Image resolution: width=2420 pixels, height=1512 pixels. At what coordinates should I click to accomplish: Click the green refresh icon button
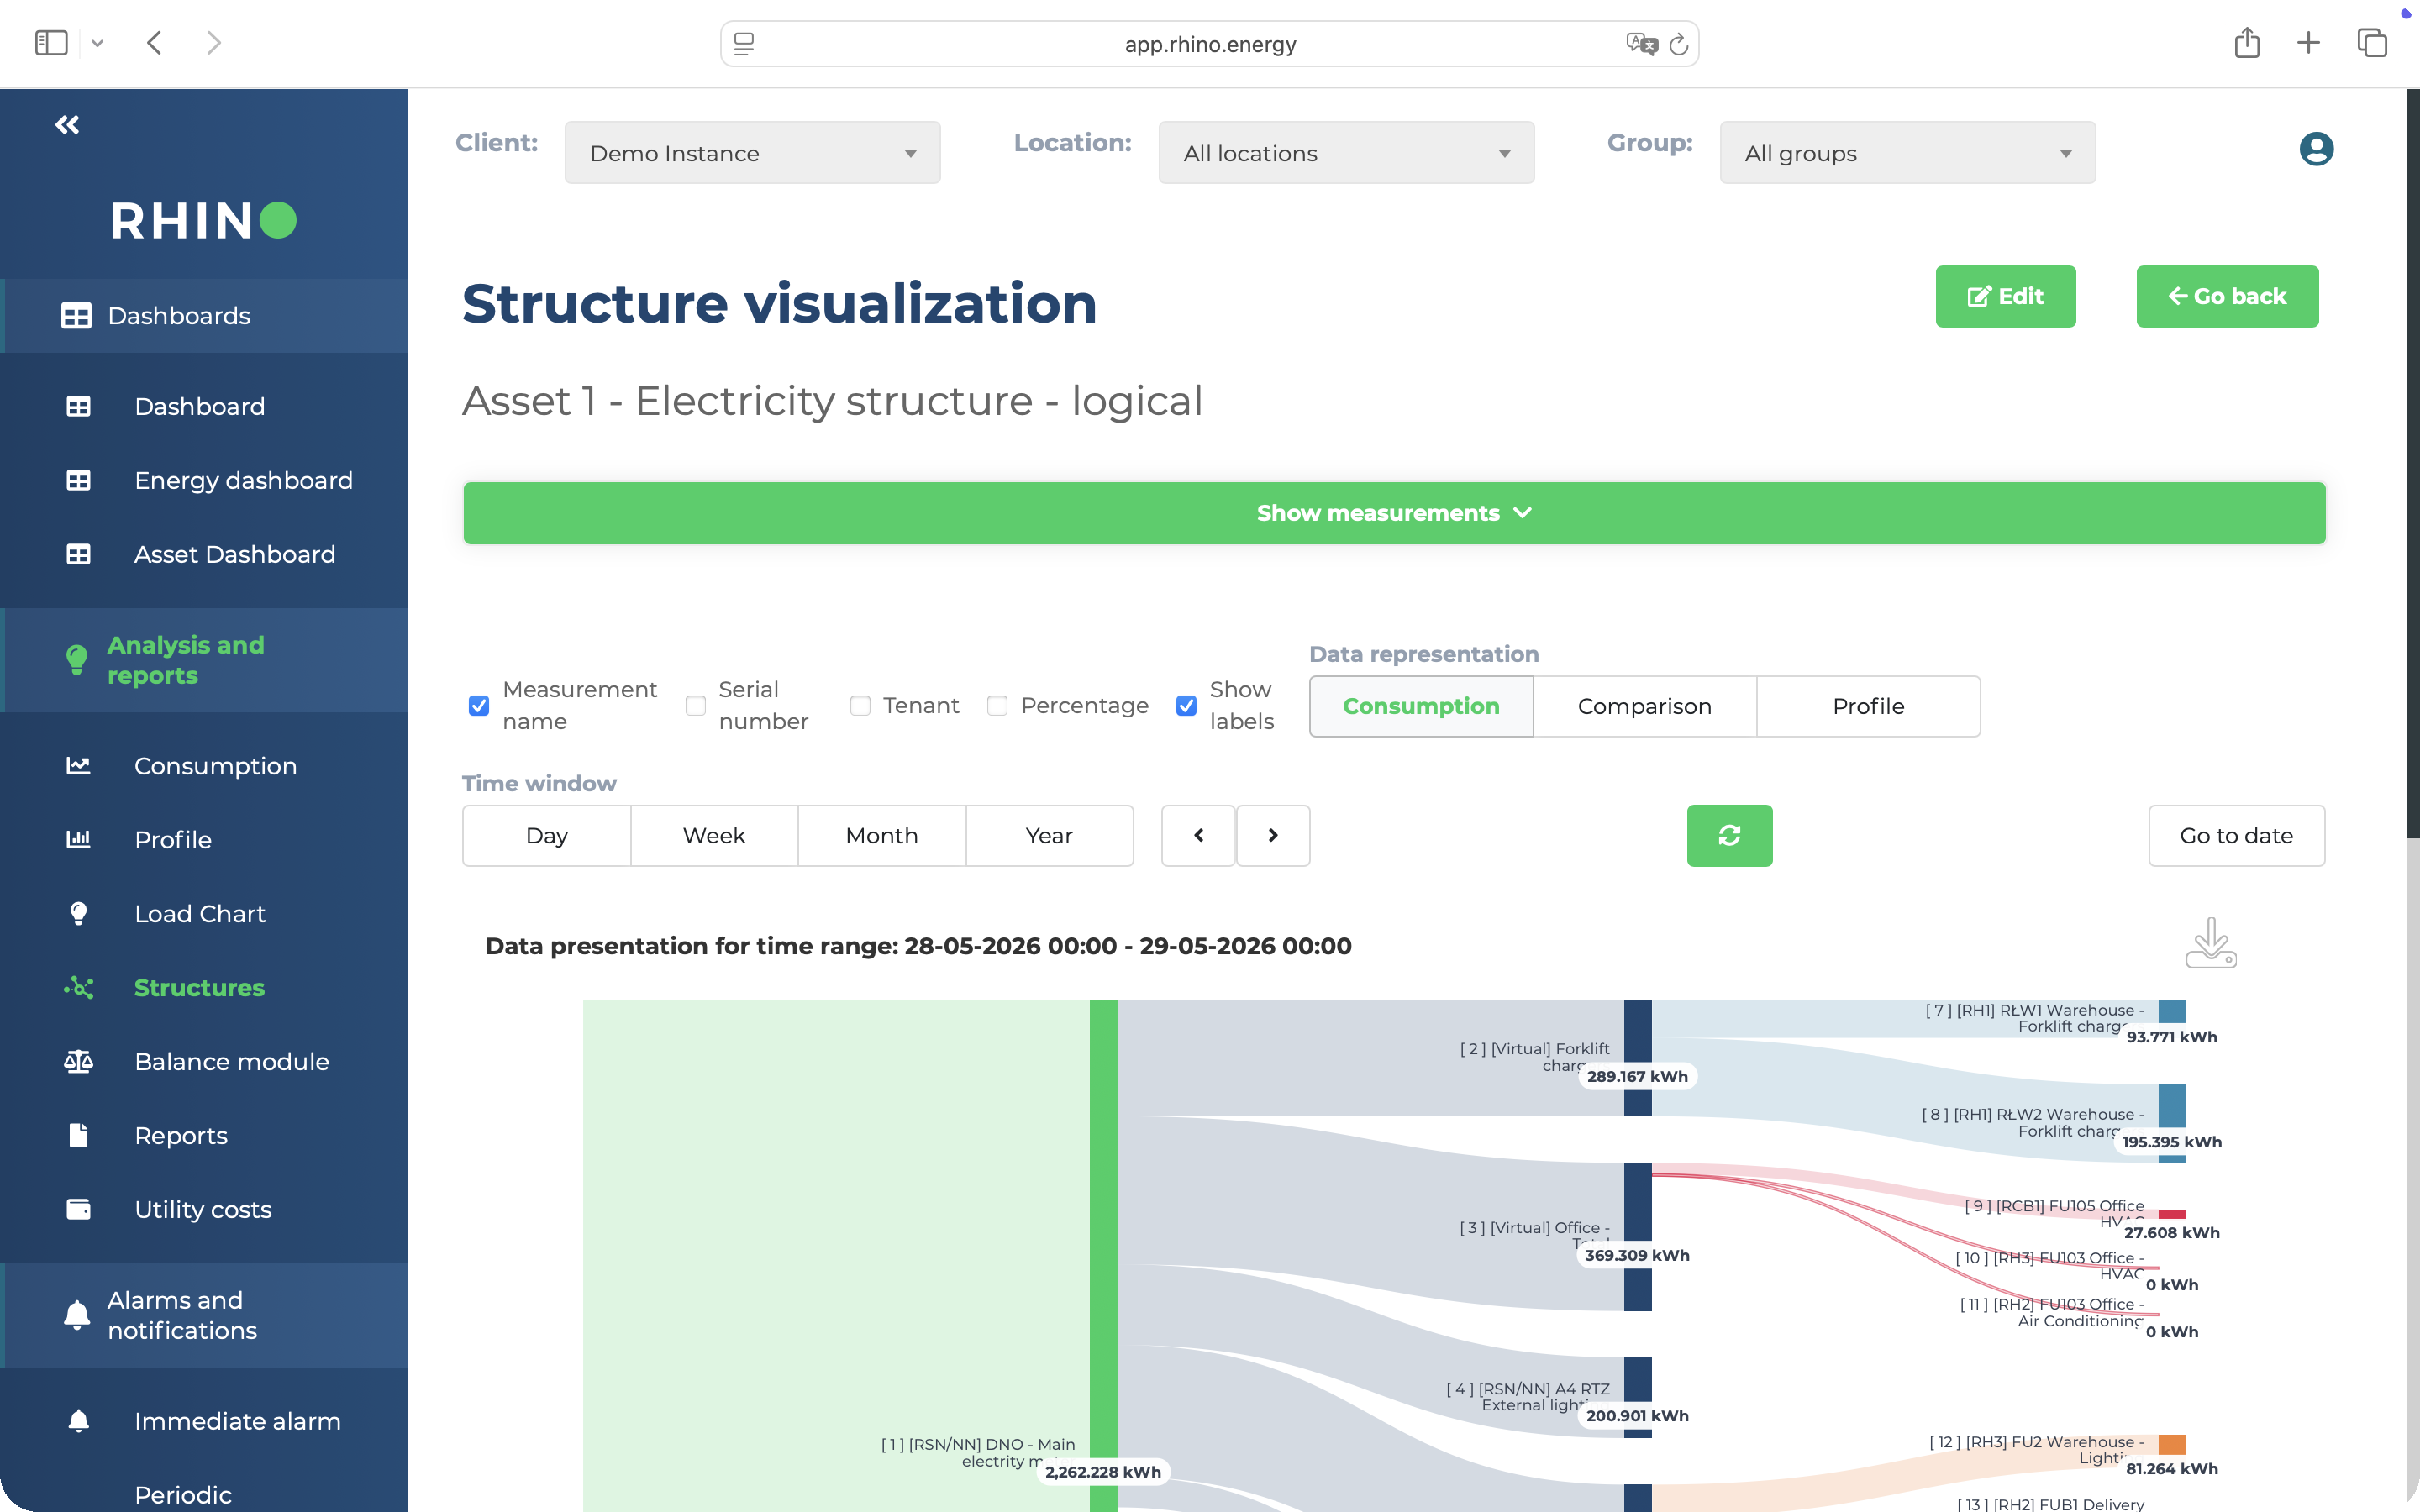click(1729, 835)
